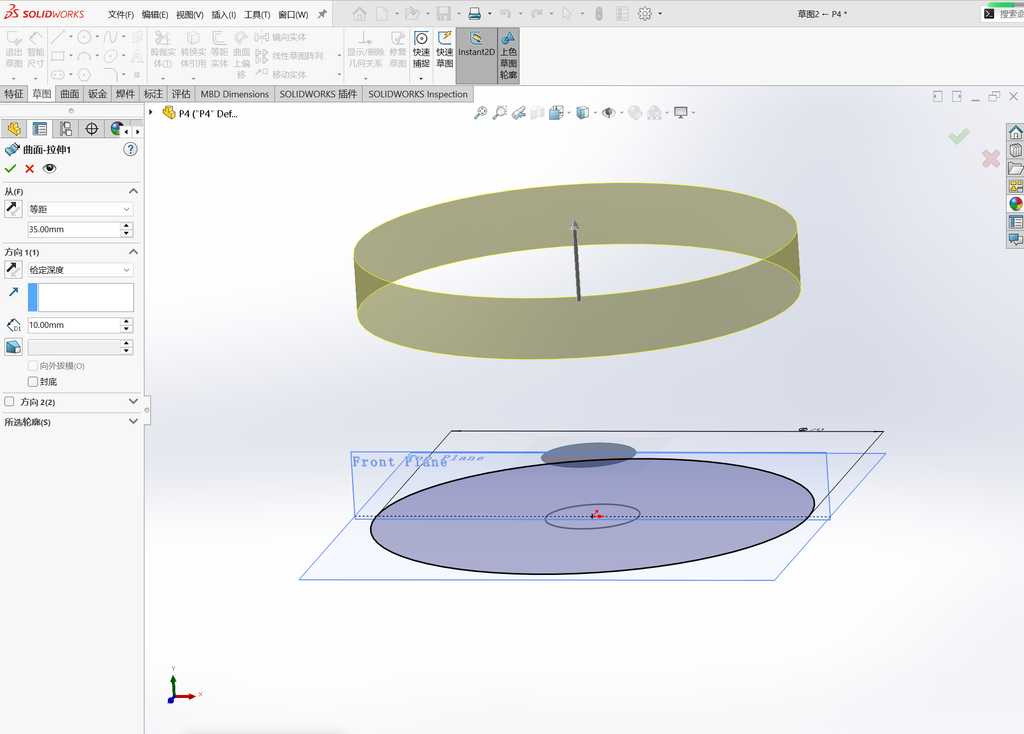This screenshot has height=734, width=1024.
Task: Click the 10.00mm depth input field
Action: click(74, 325)
